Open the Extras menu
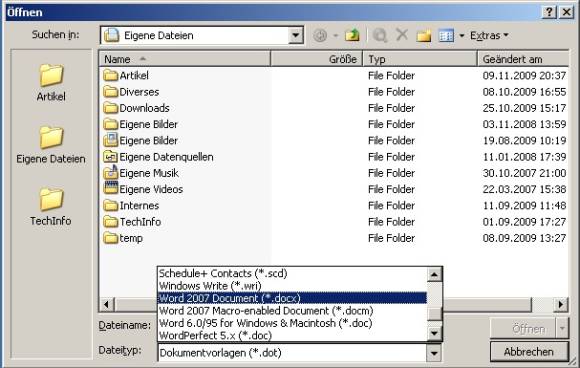Viewport: 580px width, 368px height. (489, 36)
